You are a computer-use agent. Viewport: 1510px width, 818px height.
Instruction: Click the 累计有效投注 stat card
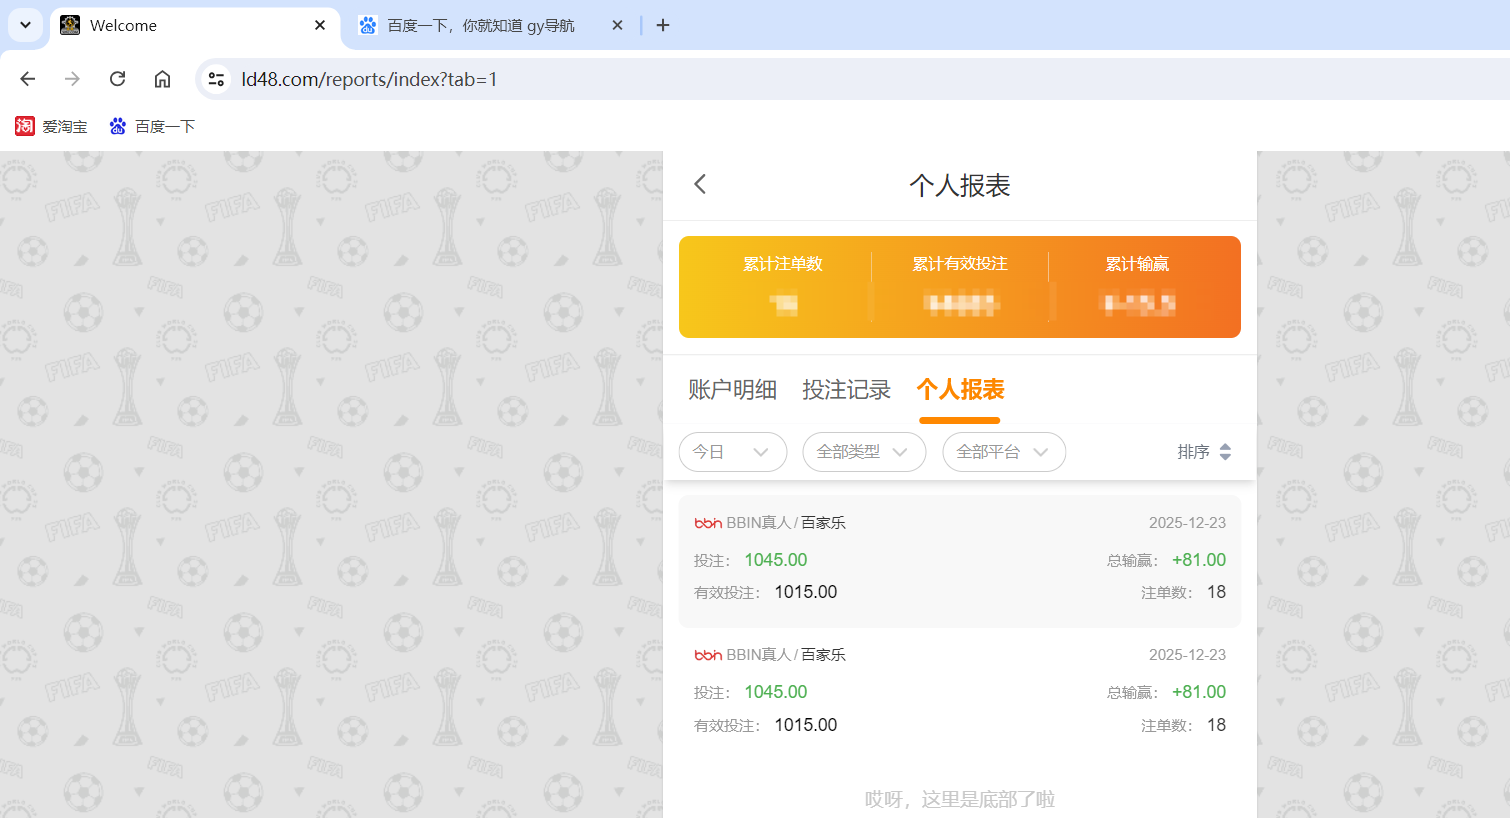[x=959, y=285]
